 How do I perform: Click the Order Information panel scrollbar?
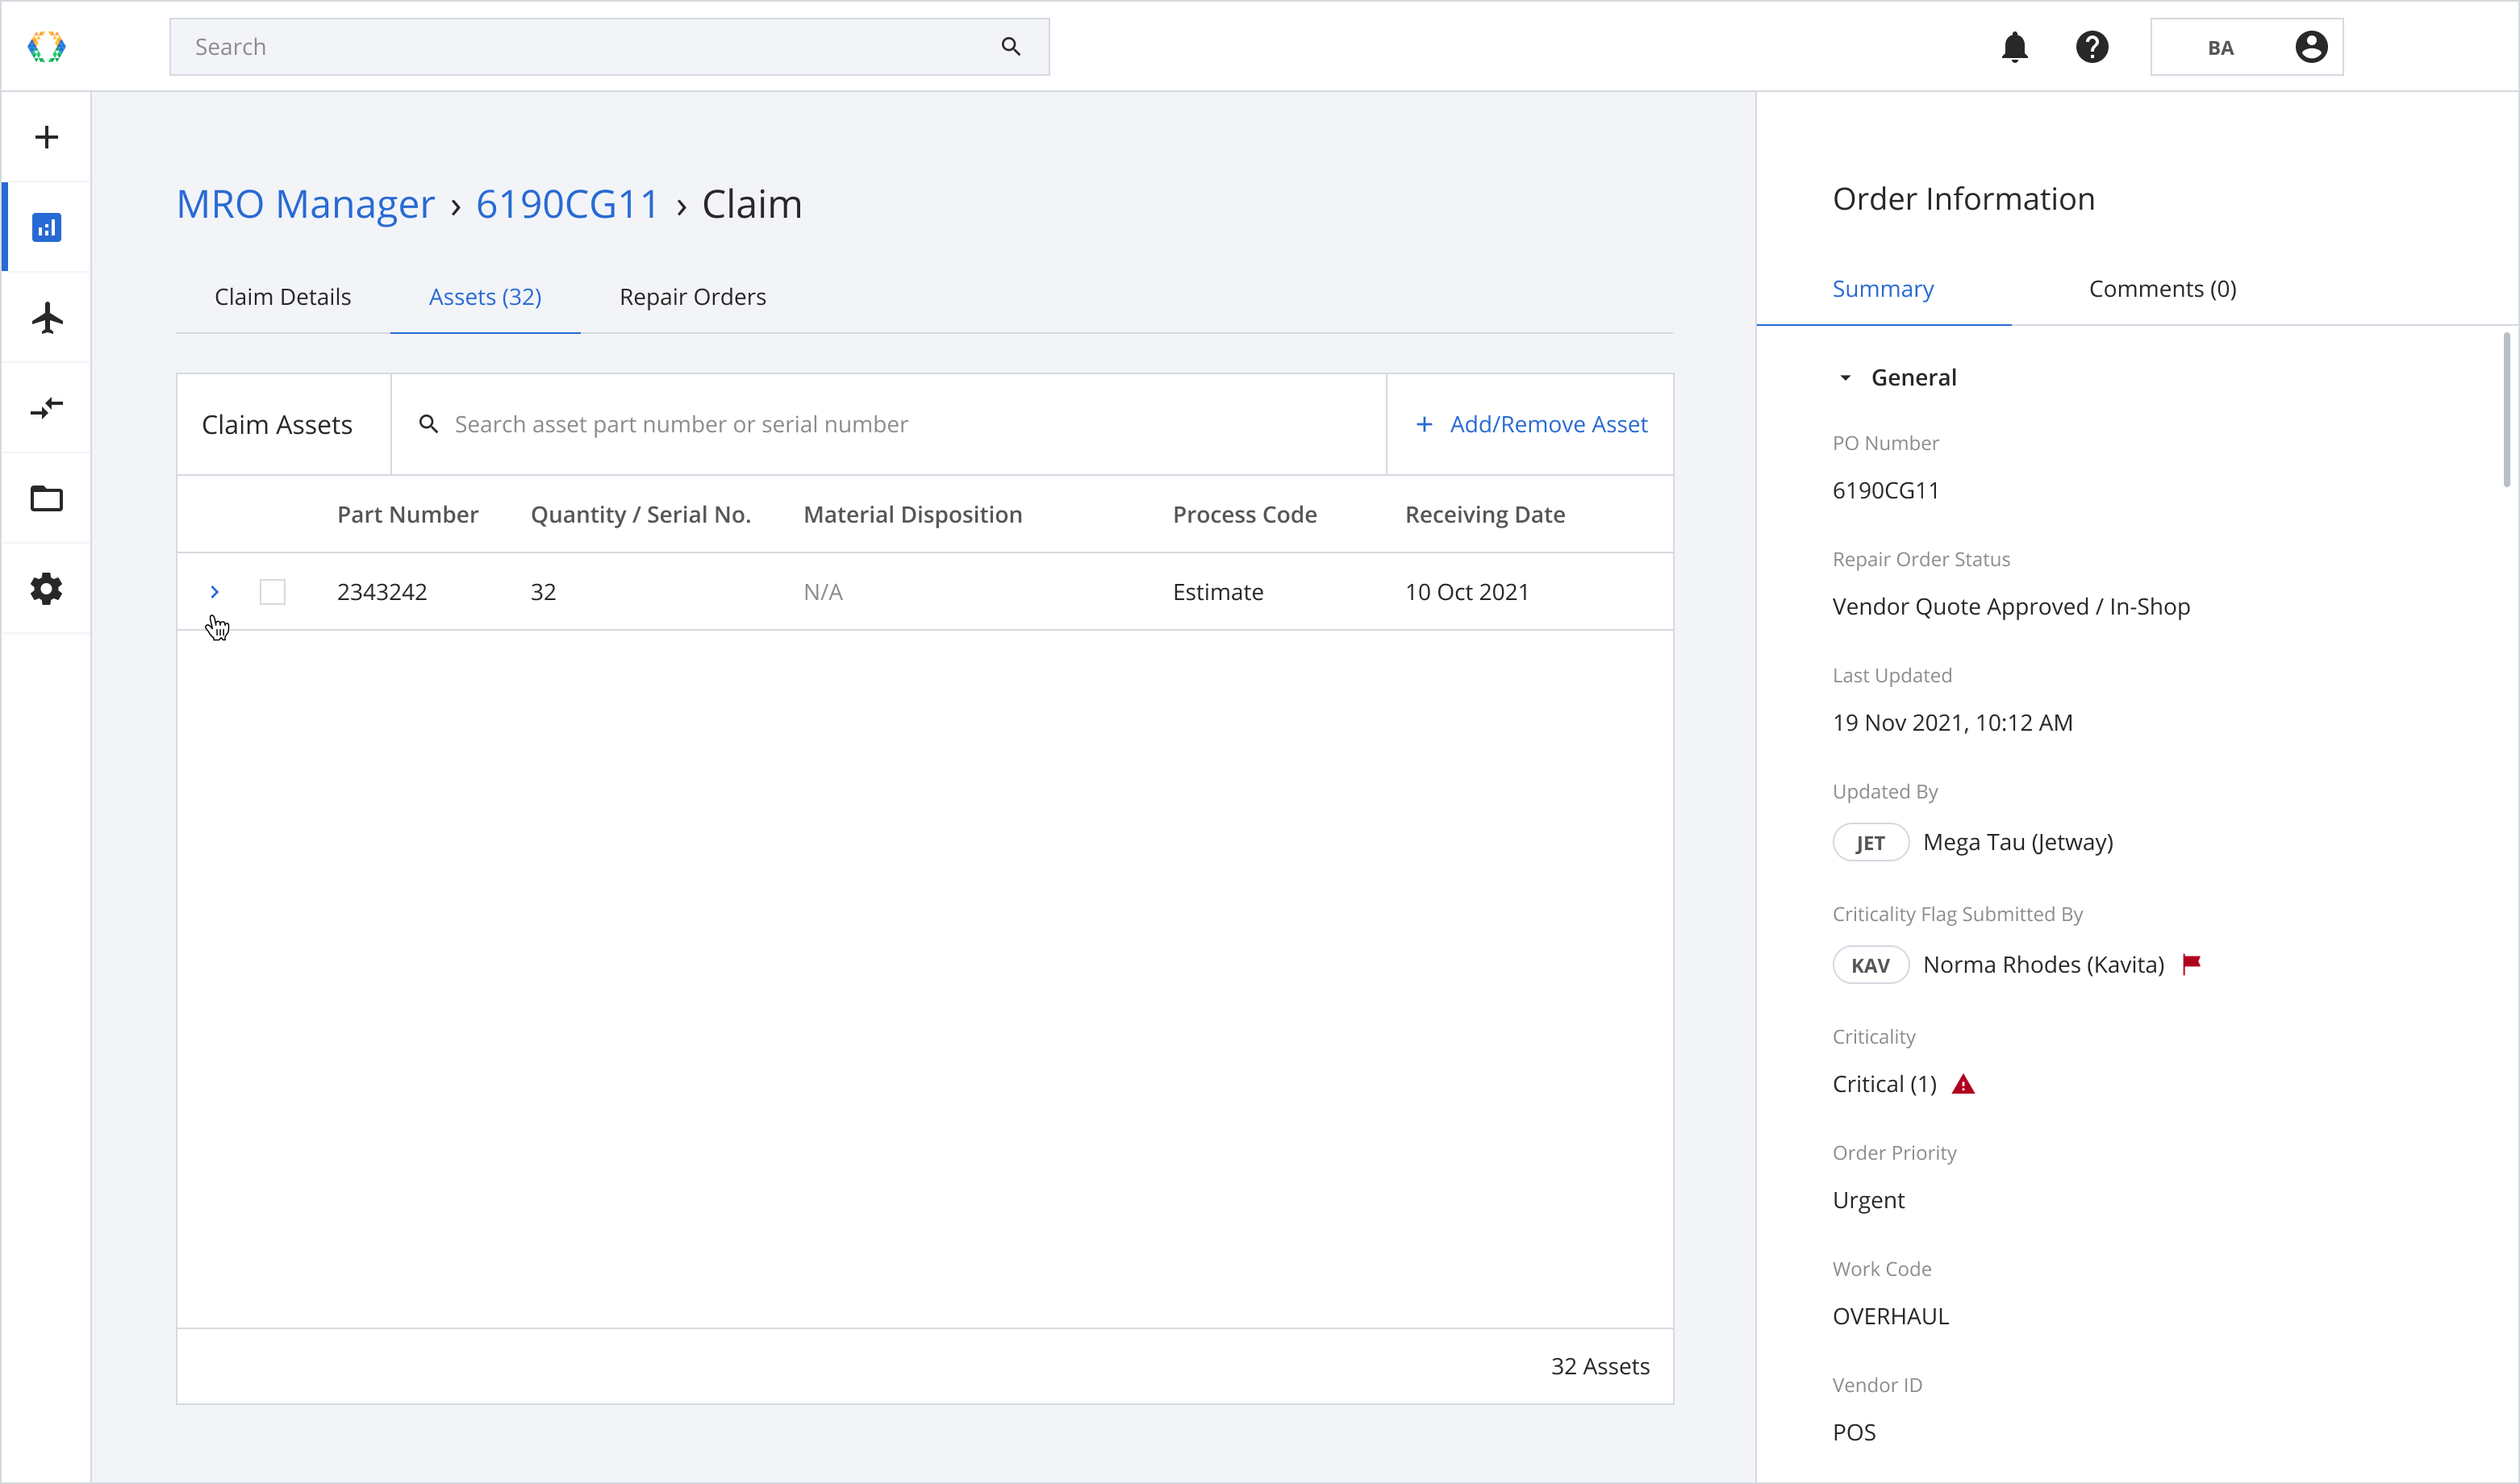2507,410
